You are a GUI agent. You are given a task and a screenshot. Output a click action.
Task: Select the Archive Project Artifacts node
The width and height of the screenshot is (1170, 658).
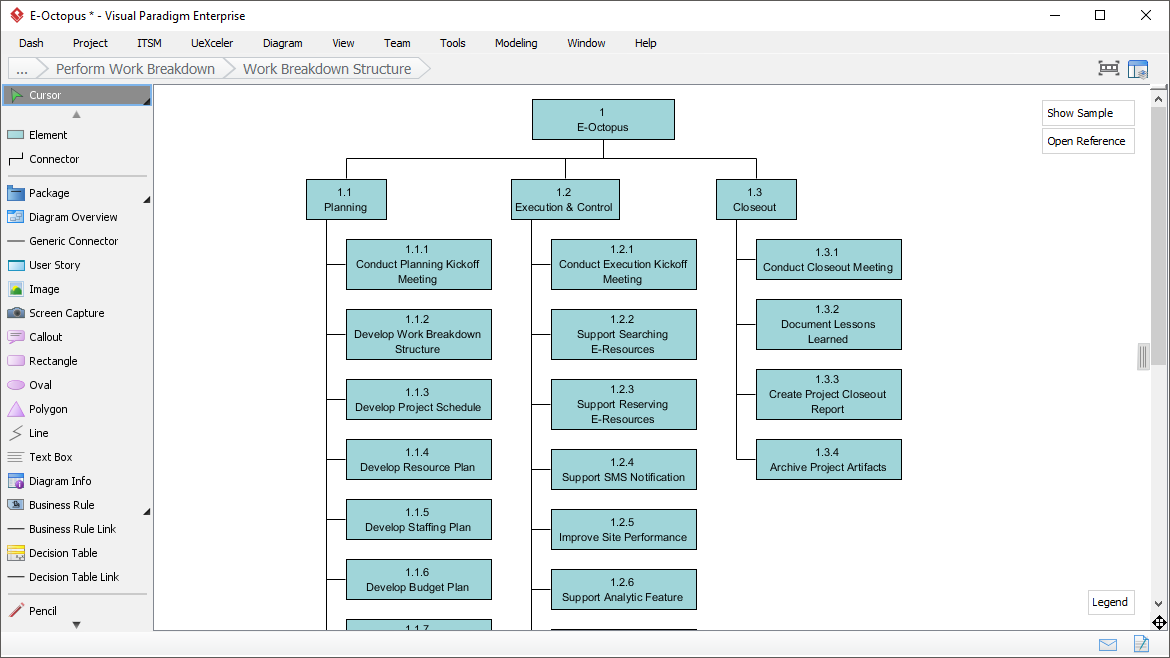tap(828, 460)
